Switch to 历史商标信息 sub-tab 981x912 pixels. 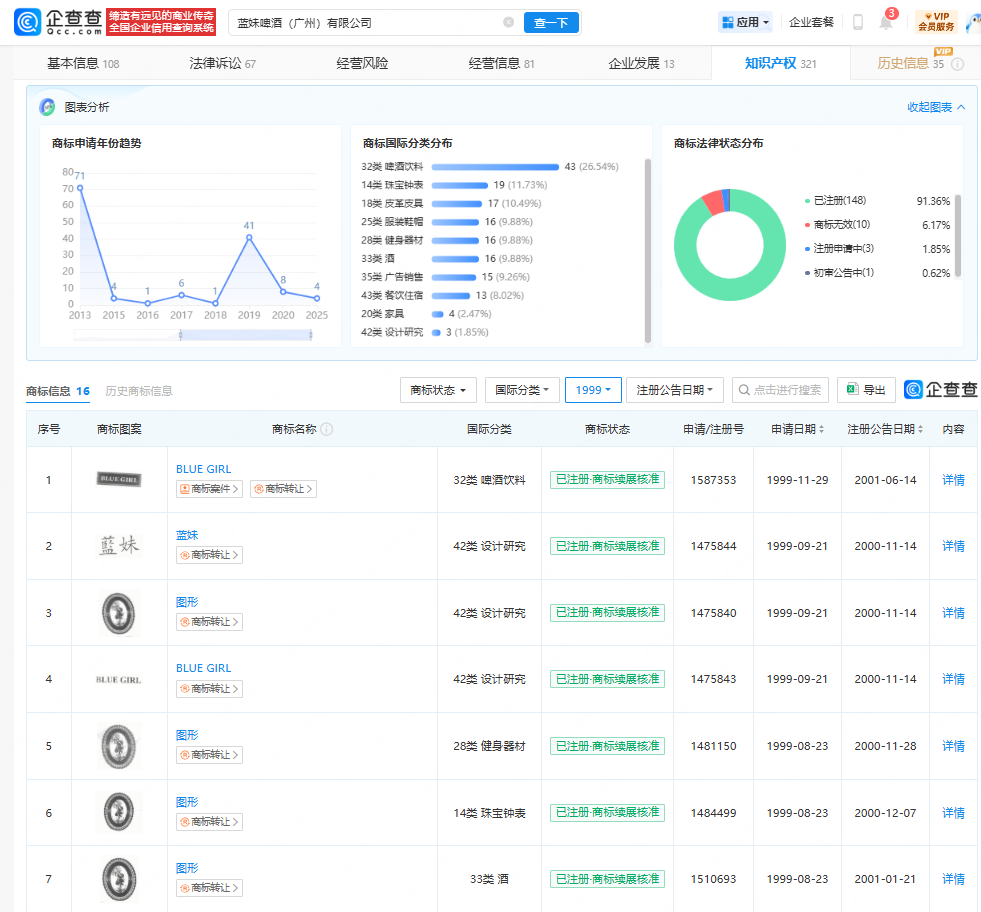[139, 391]
